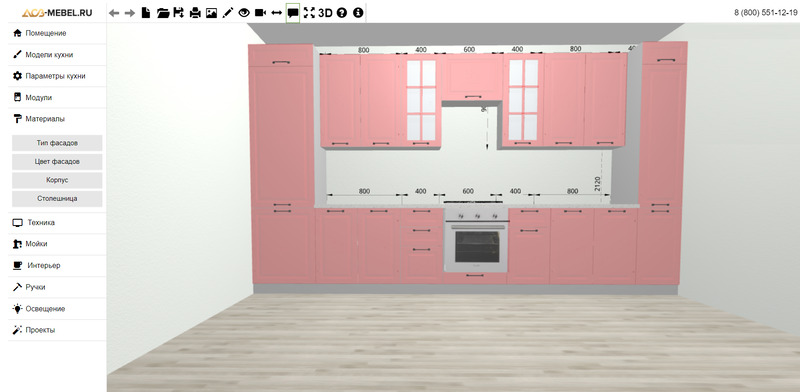The height and width of the screenshot is (392, 800).
Task: Create a new project with file icon
Action: click(x=146, y=13)
